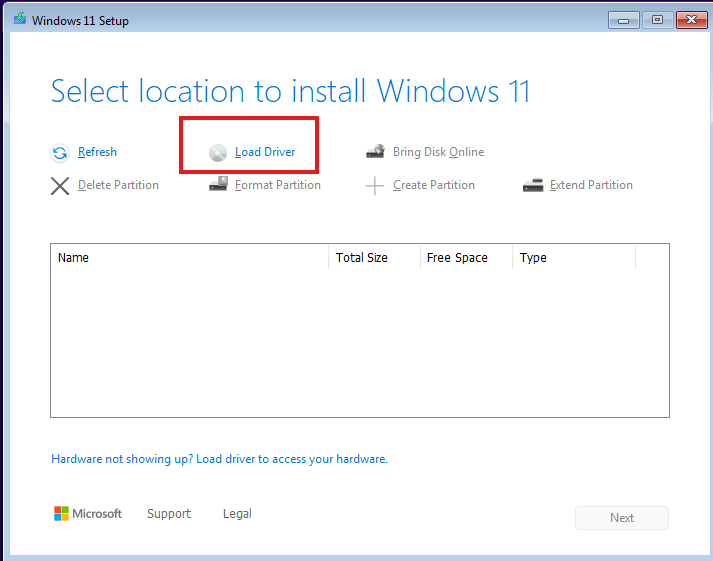Click the Load Driver disc icon
Image resolution: width=713 pixels, height=561 pixels.
pyautogui.click(x=218, y=153)
